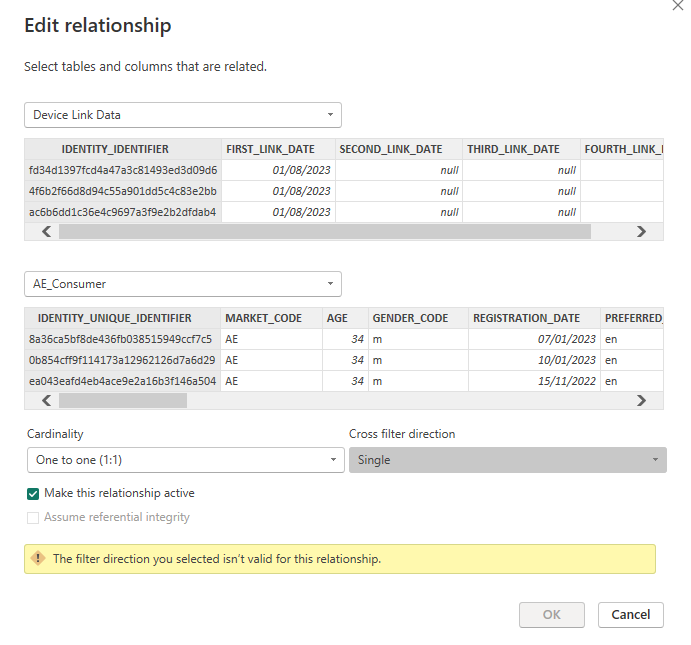Image resolution: width=691 pixels, height=645 pixels.
Task: Click the Device Link Data horizontal scrollbar thumb
Action: point(325,232)
